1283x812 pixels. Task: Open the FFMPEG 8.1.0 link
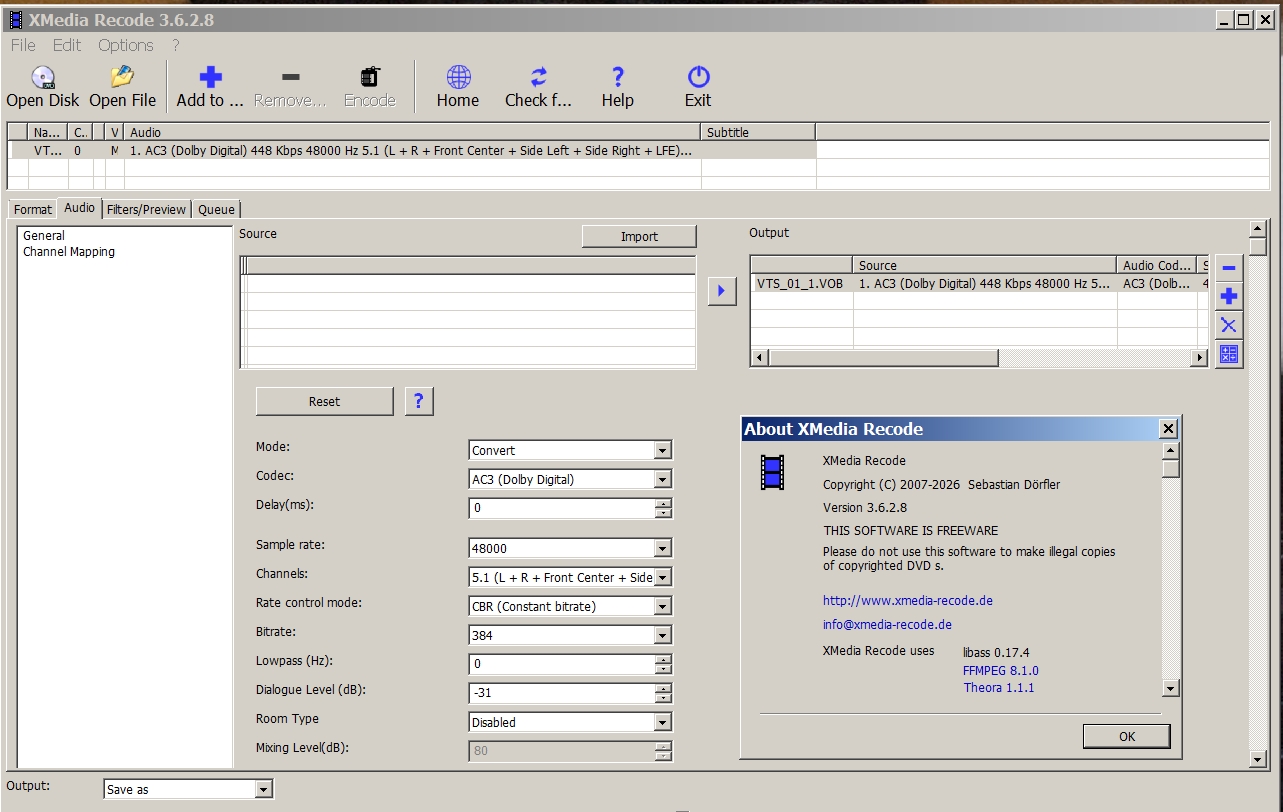click(1001, 671)
